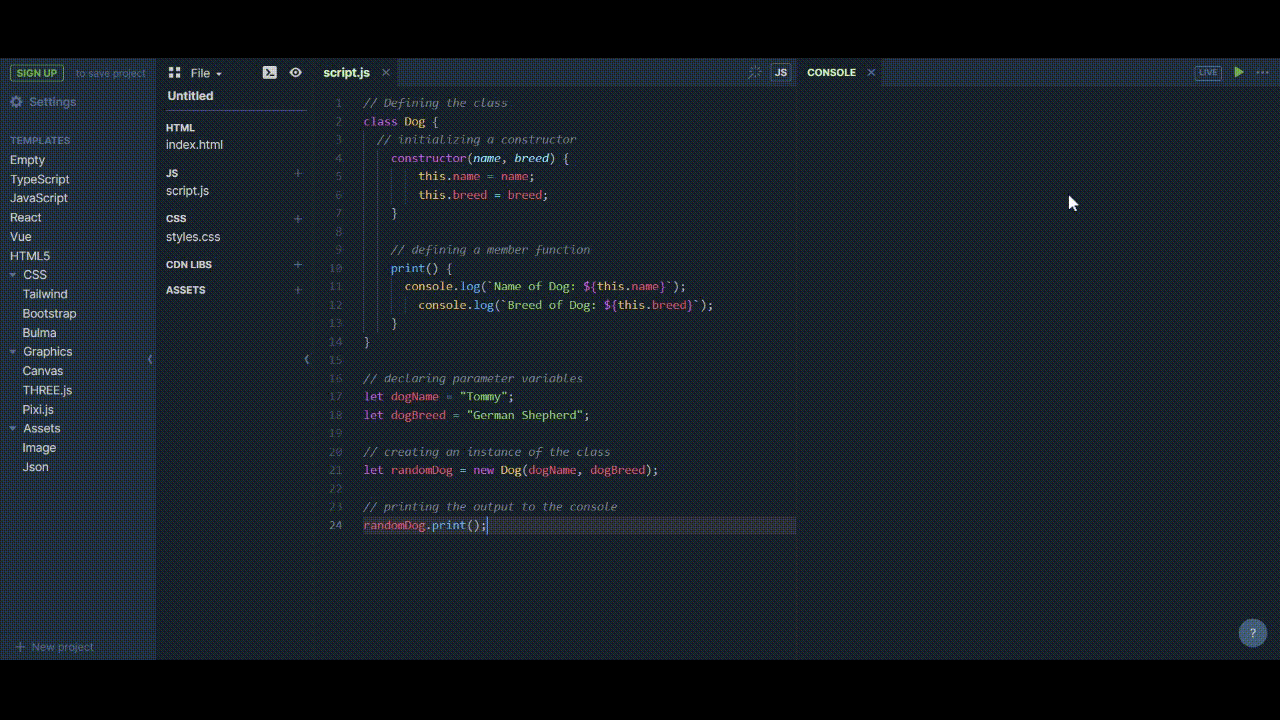Image resolution: width=1280 pixels, height=720 pixels.
Task: Collapse the Graphics templates group
Action: 13,352
